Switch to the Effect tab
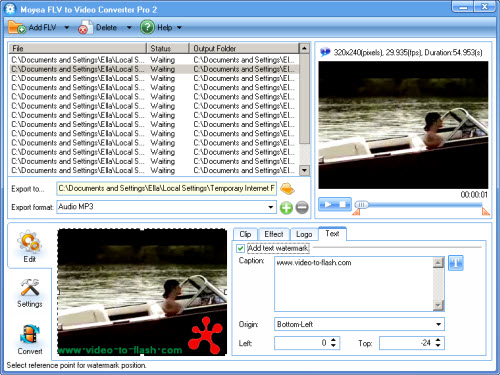The height and width of the screenshot is (375, 500). tap(274, 234)
